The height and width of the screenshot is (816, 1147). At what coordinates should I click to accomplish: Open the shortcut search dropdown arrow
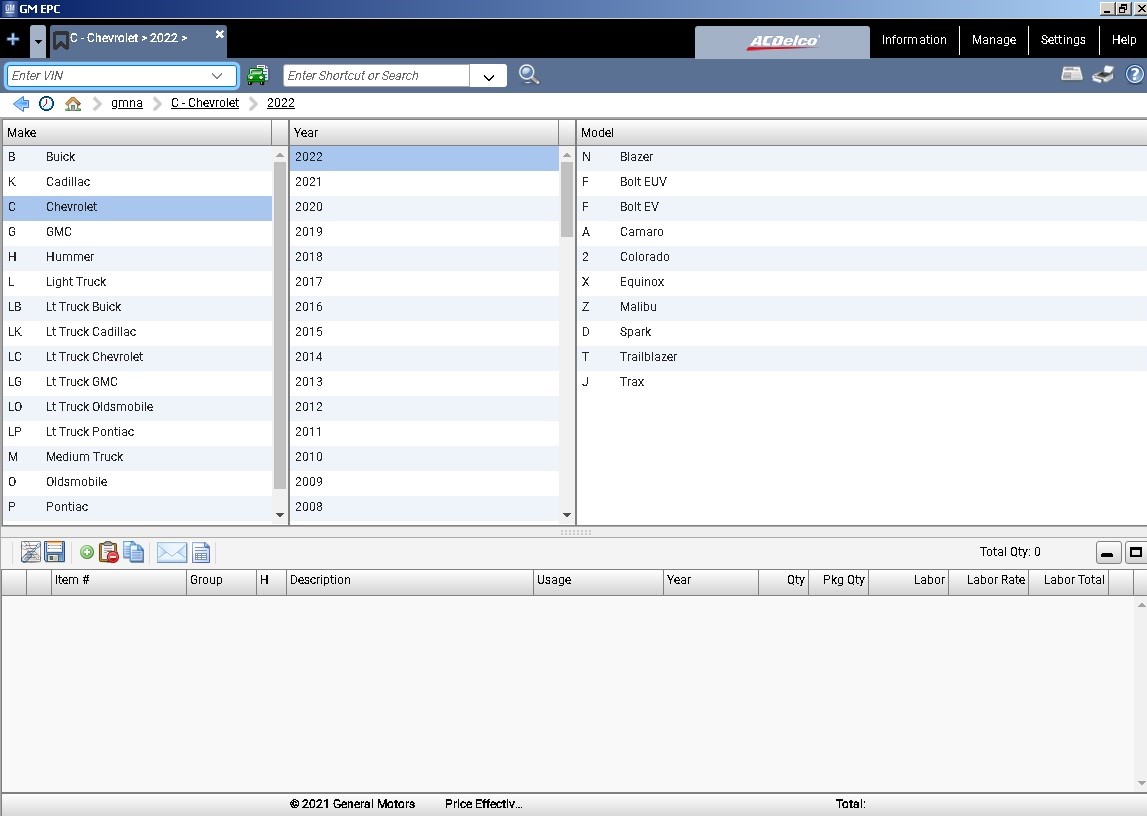click(x=489, y=76)
